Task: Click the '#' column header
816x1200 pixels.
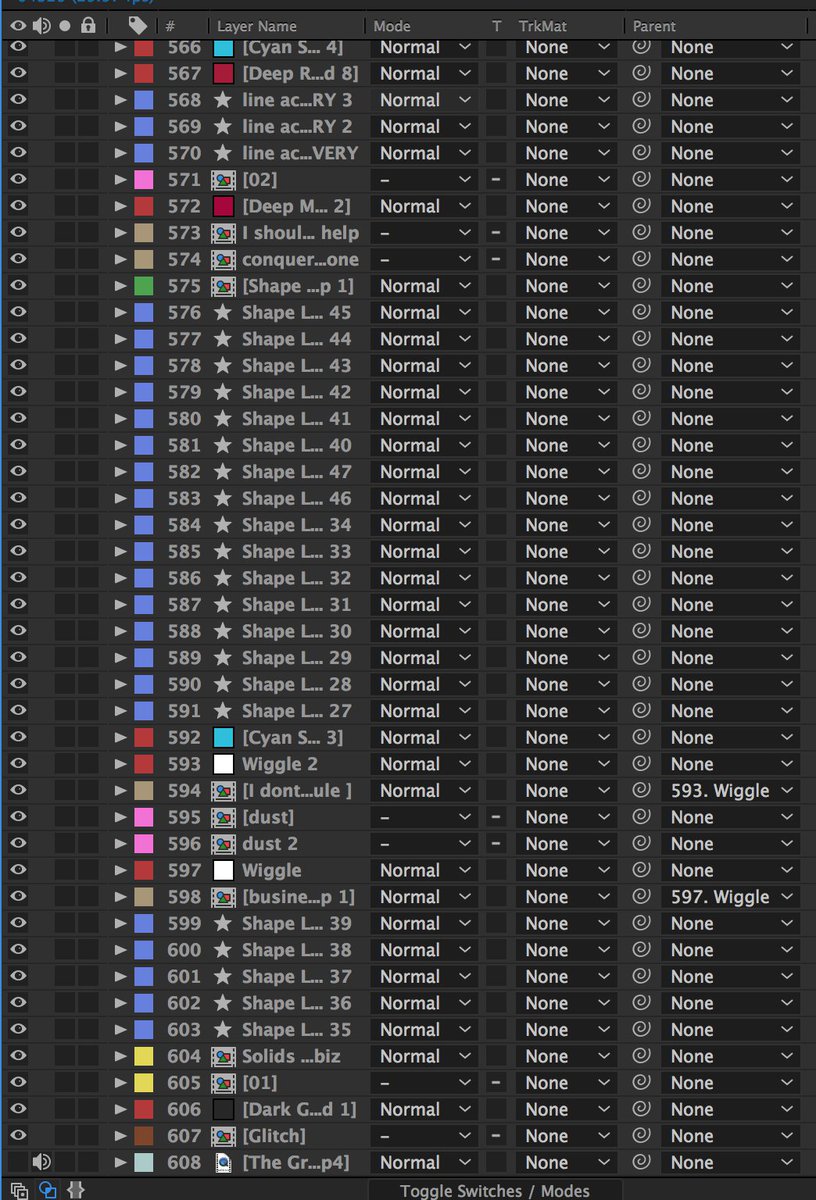Action: pos(170,26)
